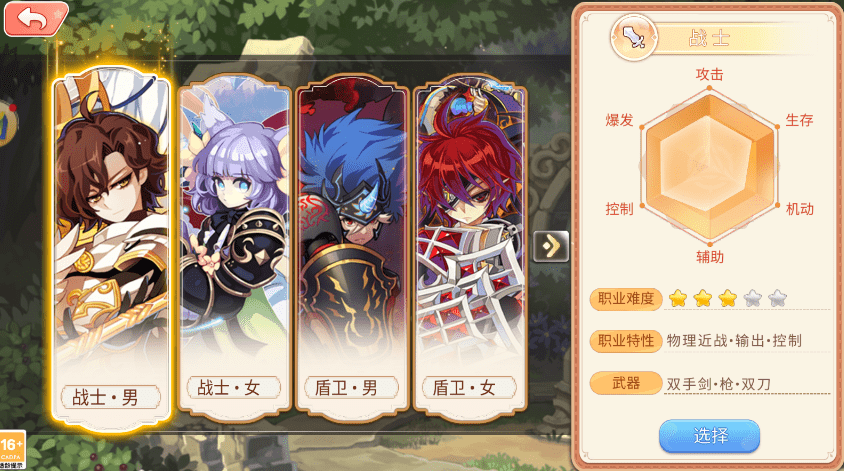The width and height of the screenshot is (844, 471).
Task: Click the 攻击 stat label on the chart
Action: [709, 74]
